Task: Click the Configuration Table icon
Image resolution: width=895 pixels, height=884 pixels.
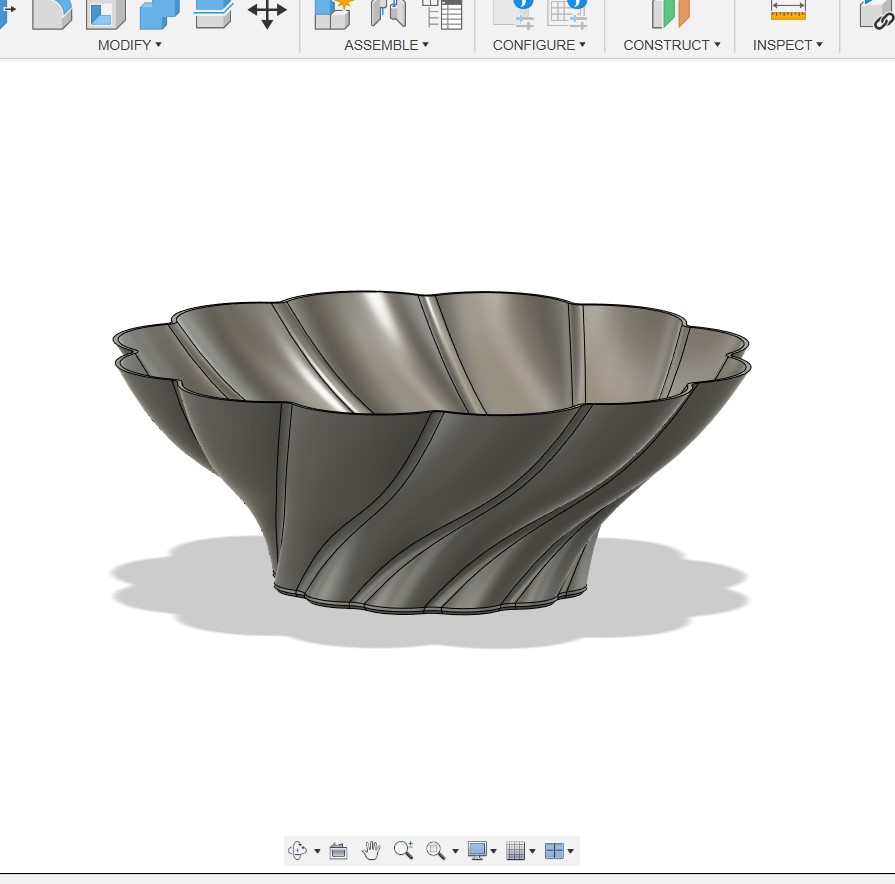Action: [x=567, y=14]
